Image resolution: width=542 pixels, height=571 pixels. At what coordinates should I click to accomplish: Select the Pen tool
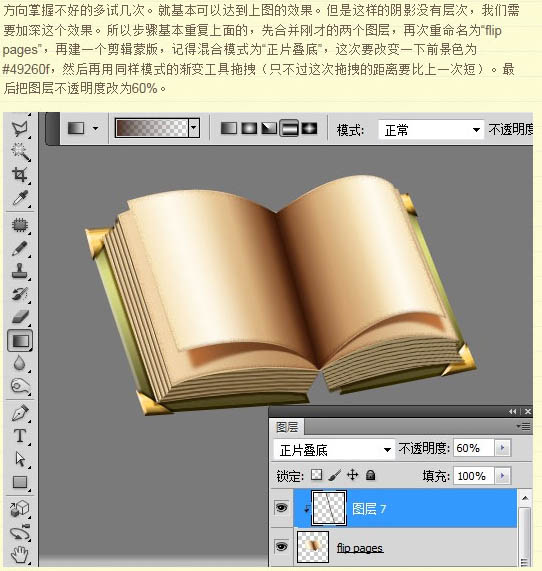19,413
